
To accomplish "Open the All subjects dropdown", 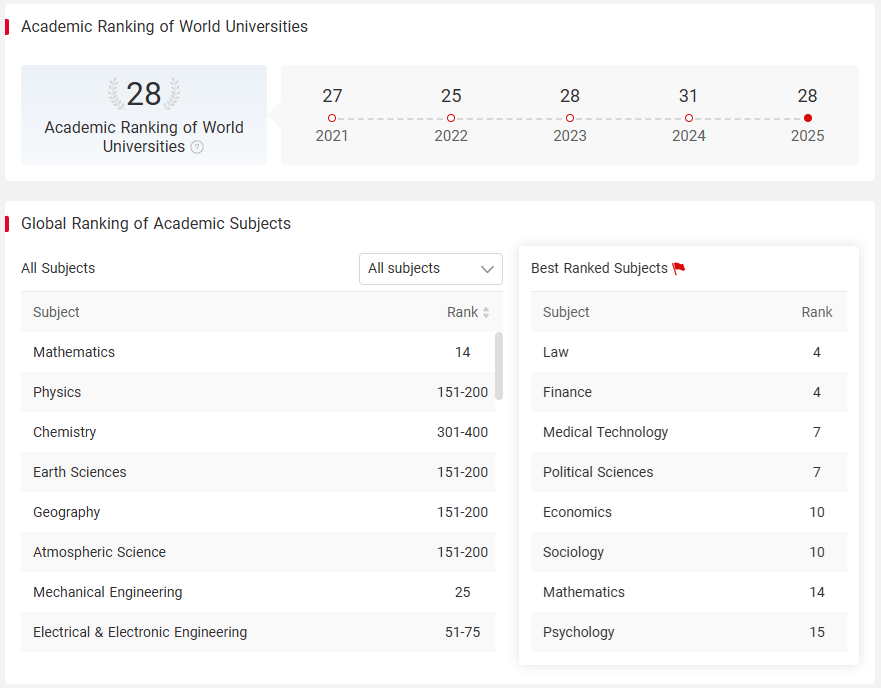I will pos(431,269).
